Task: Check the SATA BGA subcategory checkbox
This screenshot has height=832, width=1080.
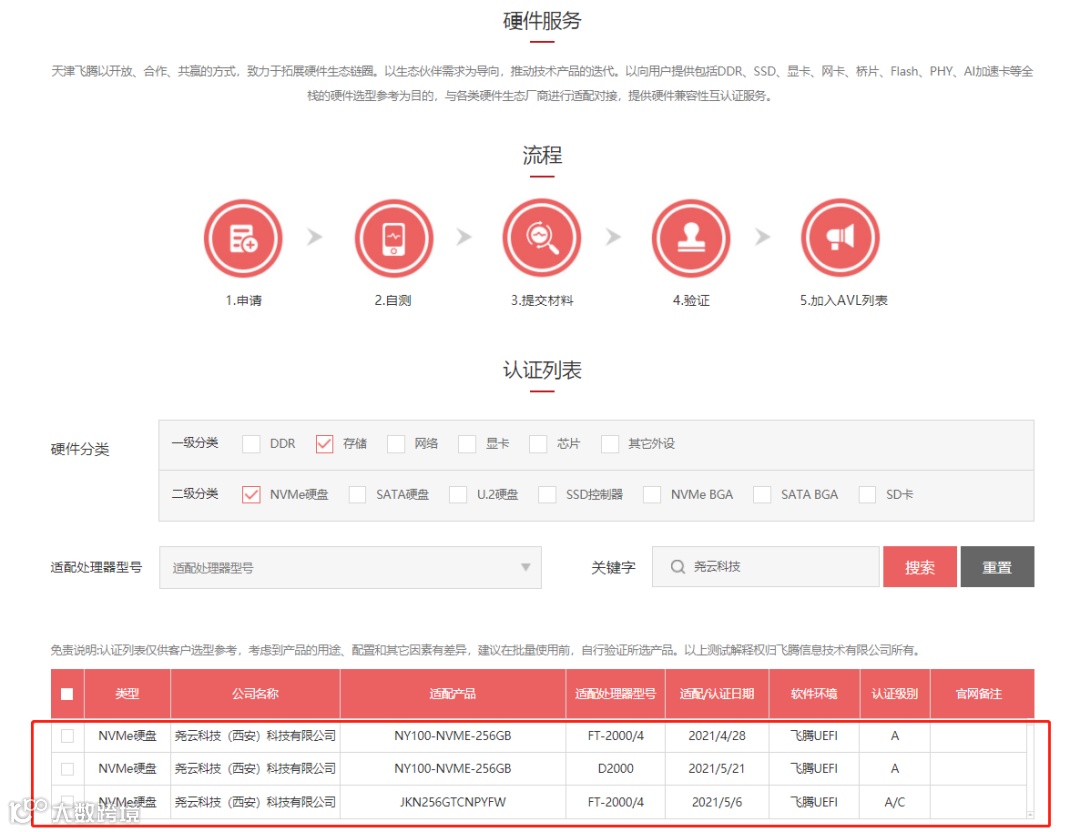Action: [x=762, y=495]
